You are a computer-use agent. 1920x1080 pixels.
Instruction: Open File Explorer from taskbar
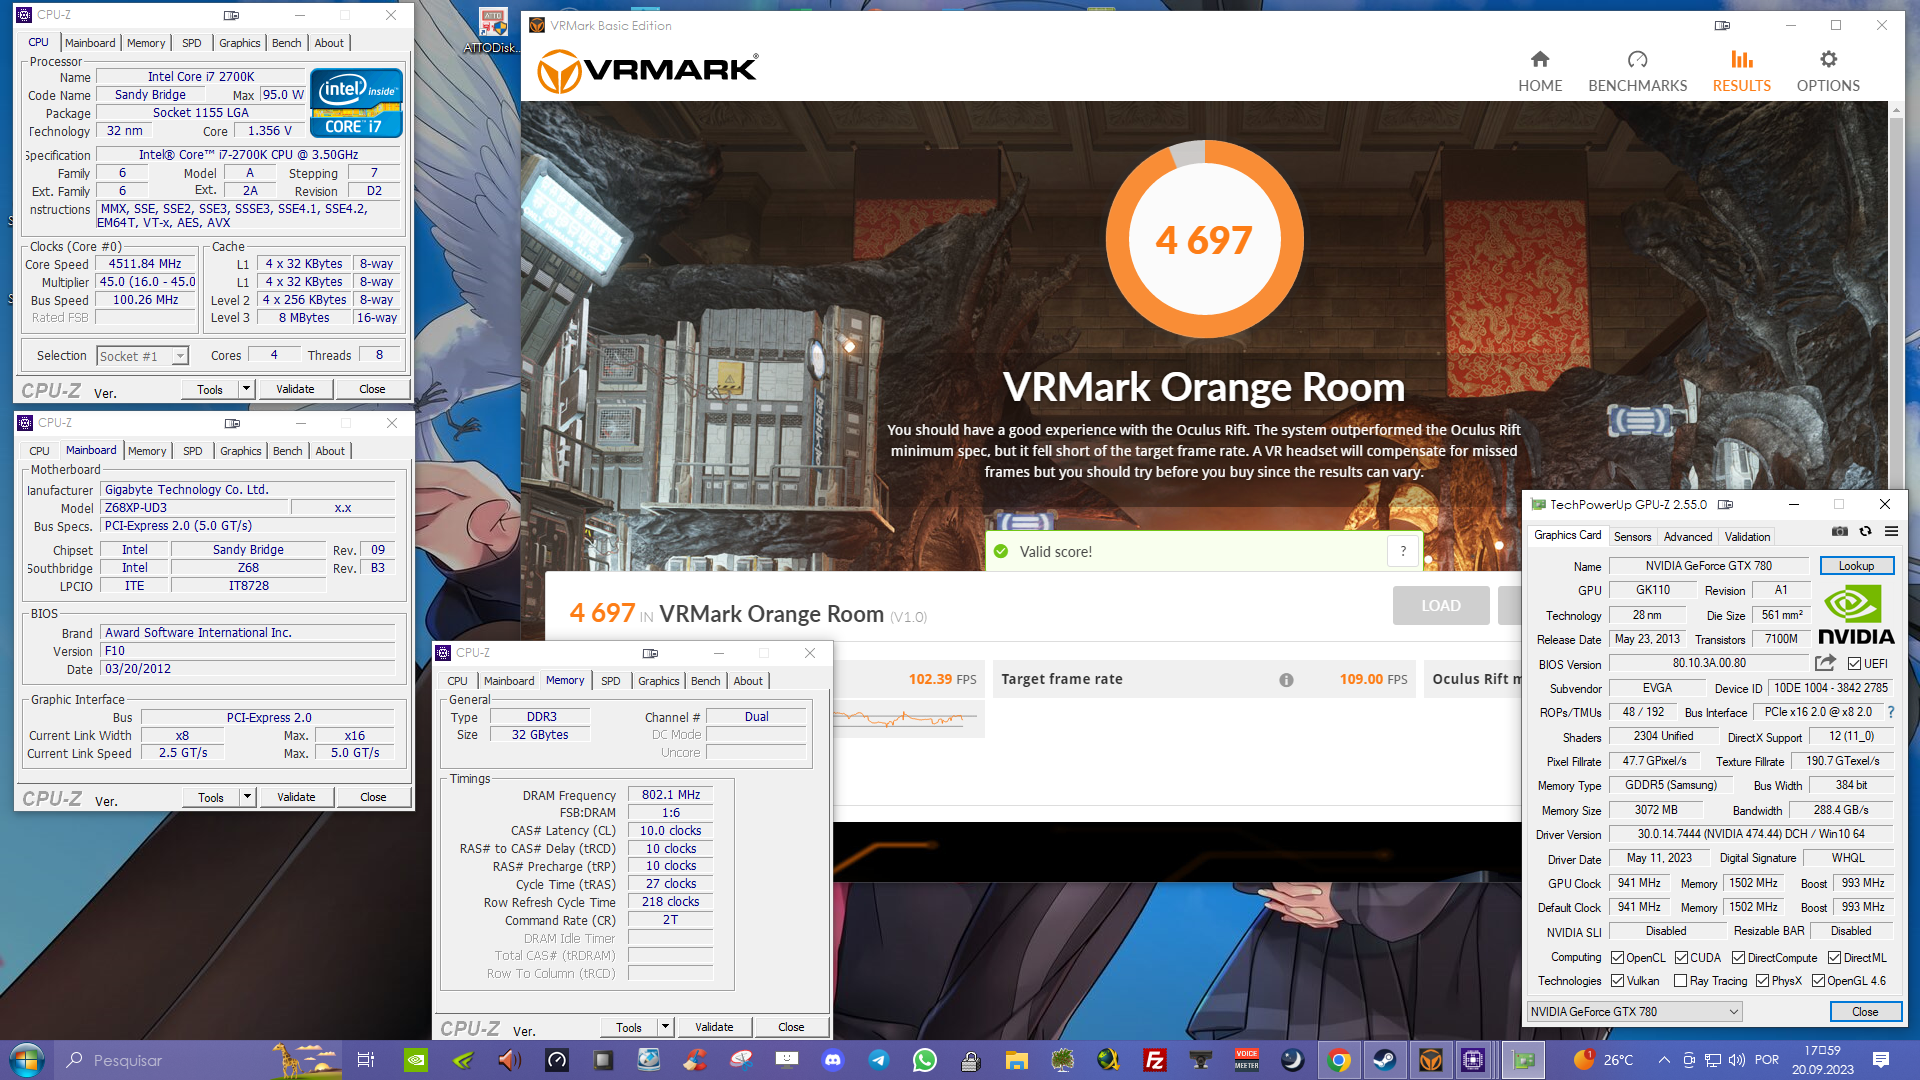coord(1016,1060)
